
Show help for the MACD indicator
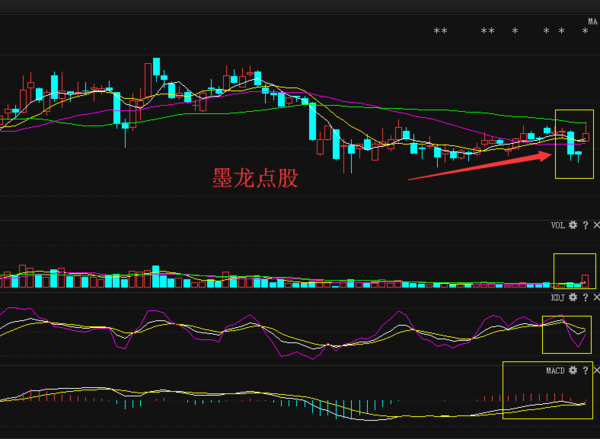(x=585, y=370)
